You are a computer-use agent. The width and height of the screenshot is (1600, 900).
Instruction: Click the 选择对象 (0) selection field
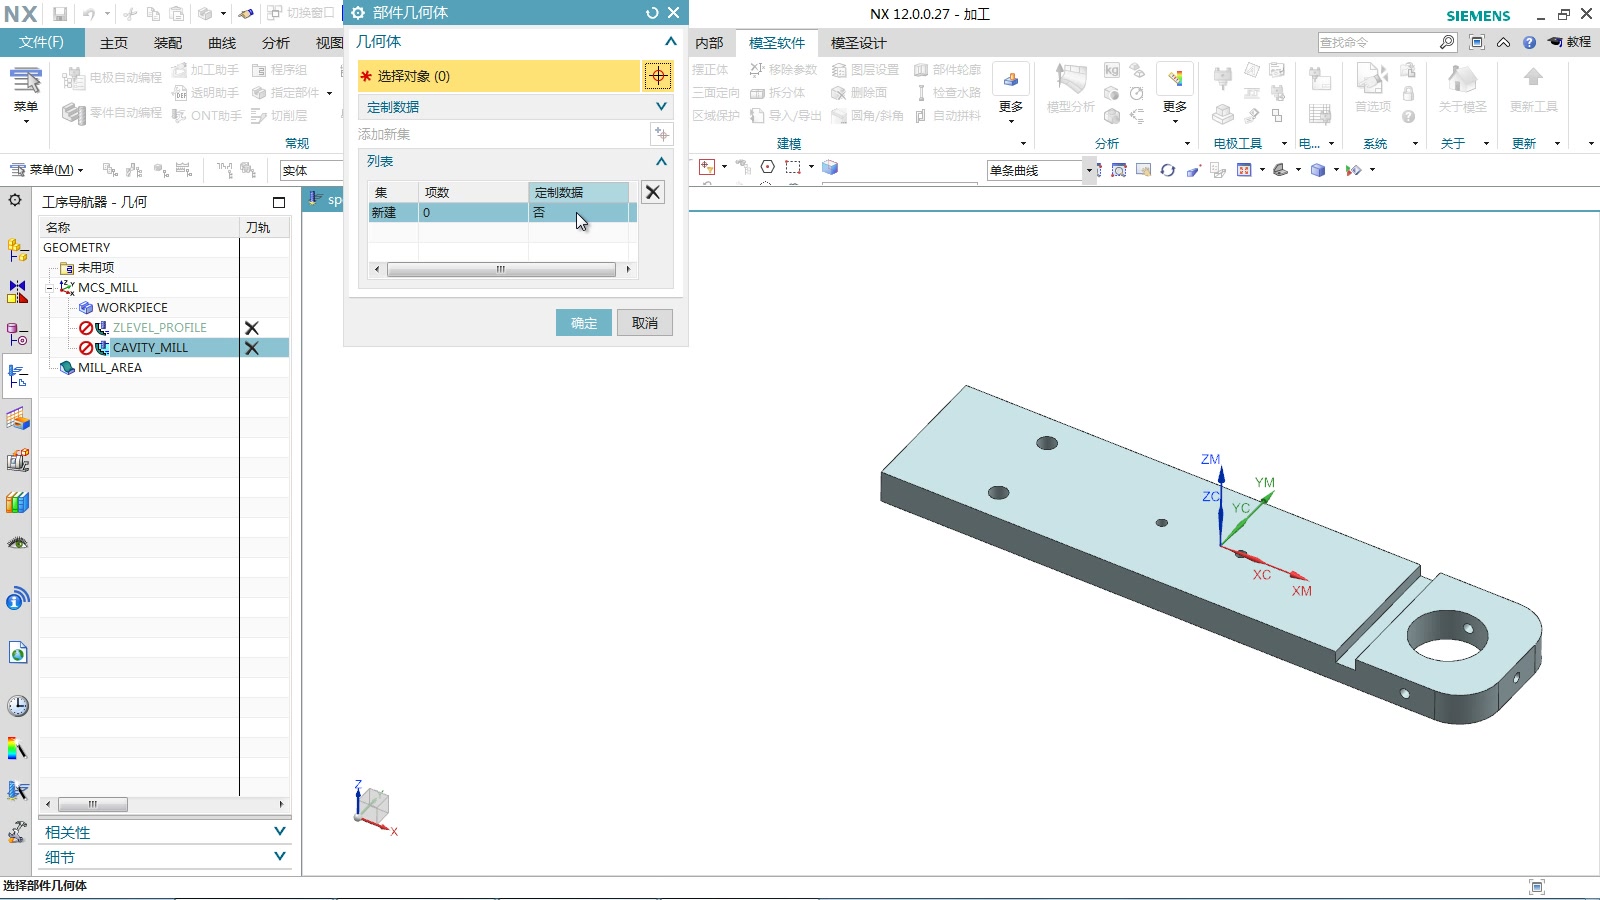[499, 76]
